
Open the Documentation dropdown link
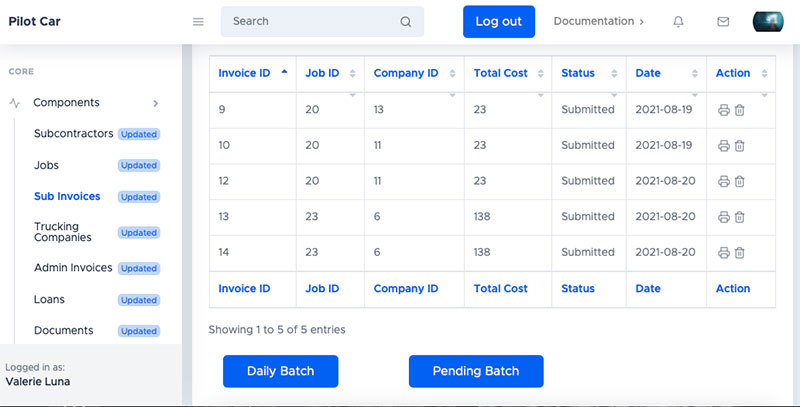[598, 21]
